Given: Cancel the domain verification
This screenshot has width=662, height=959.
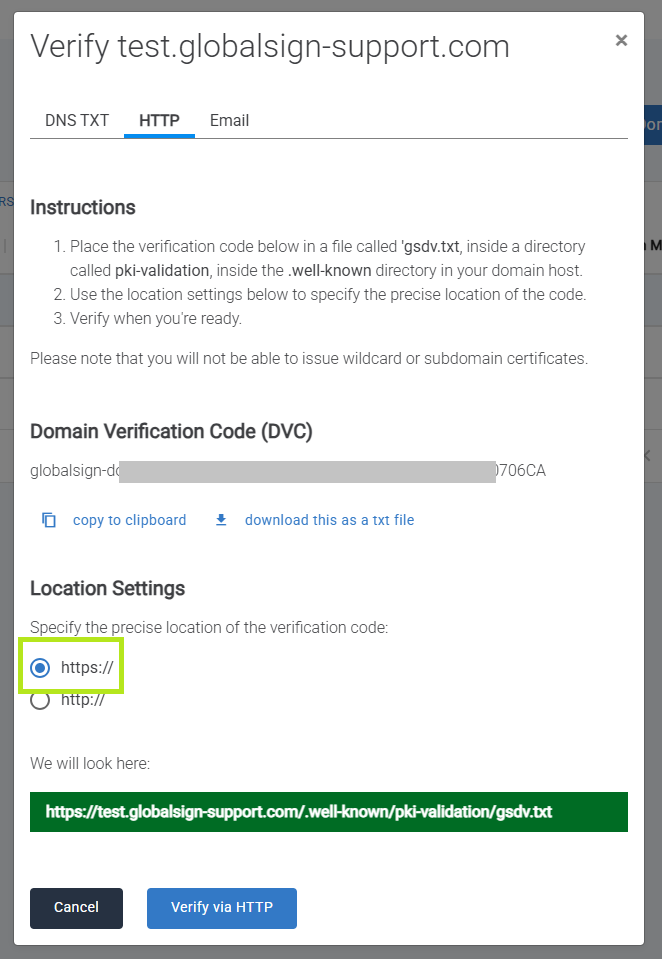Looking at the screenshot, I should pyautogui.click(x=76, y=908).
